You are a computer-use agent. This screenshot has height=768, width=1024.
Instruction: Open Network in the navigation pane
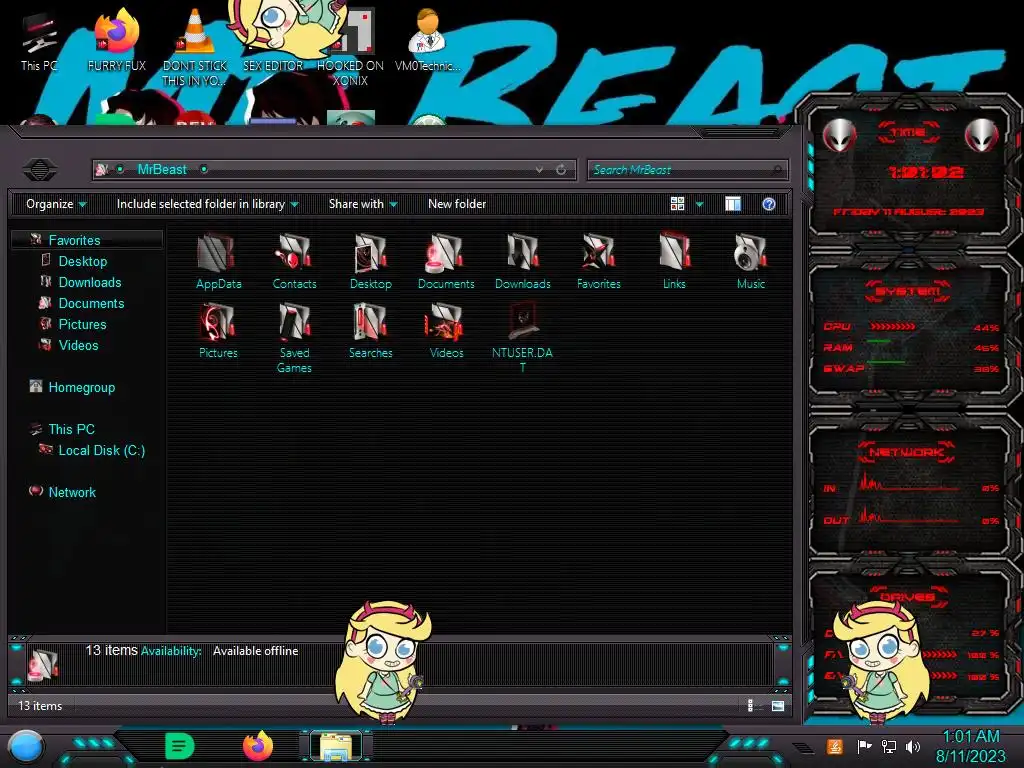tap(72, 492)
